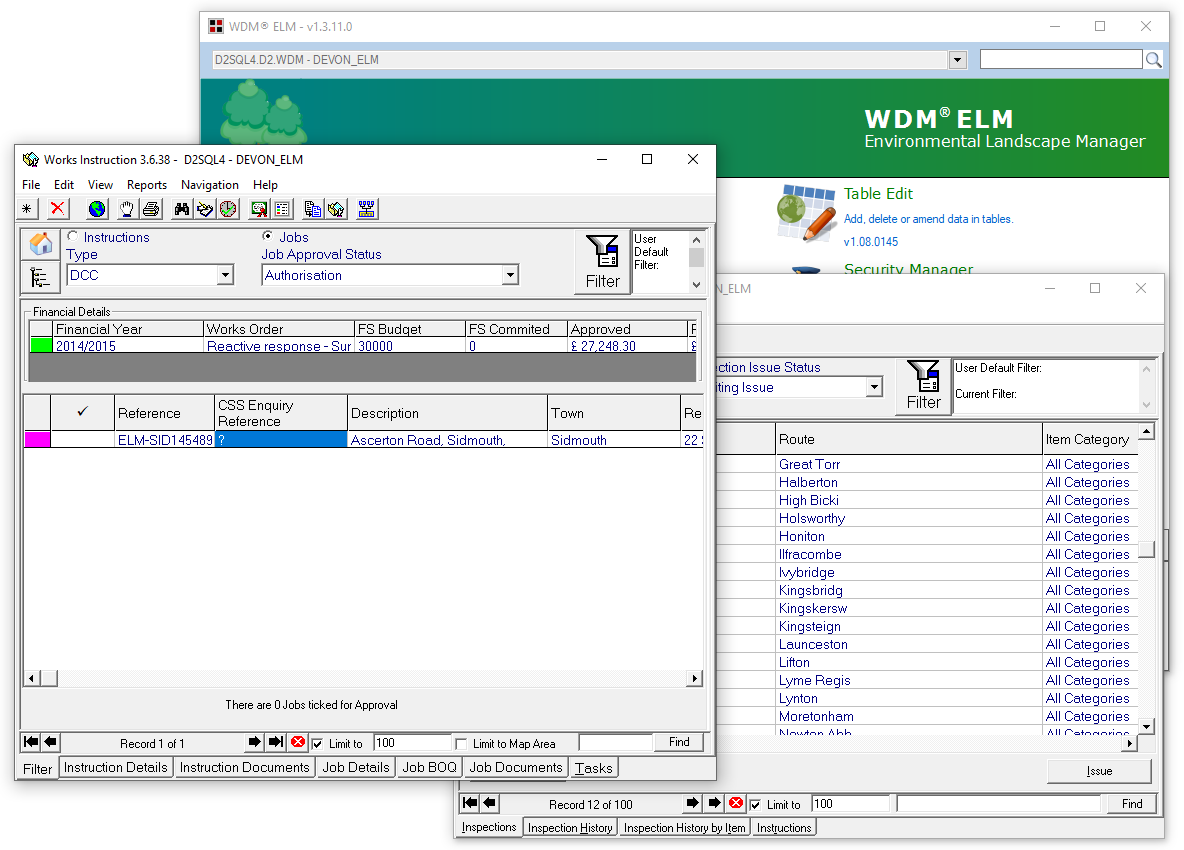Screen dimensions: 1184x850
Task: Click the magenta status swatch in job row
Action: pyautogui.click(x=37, y=440)
